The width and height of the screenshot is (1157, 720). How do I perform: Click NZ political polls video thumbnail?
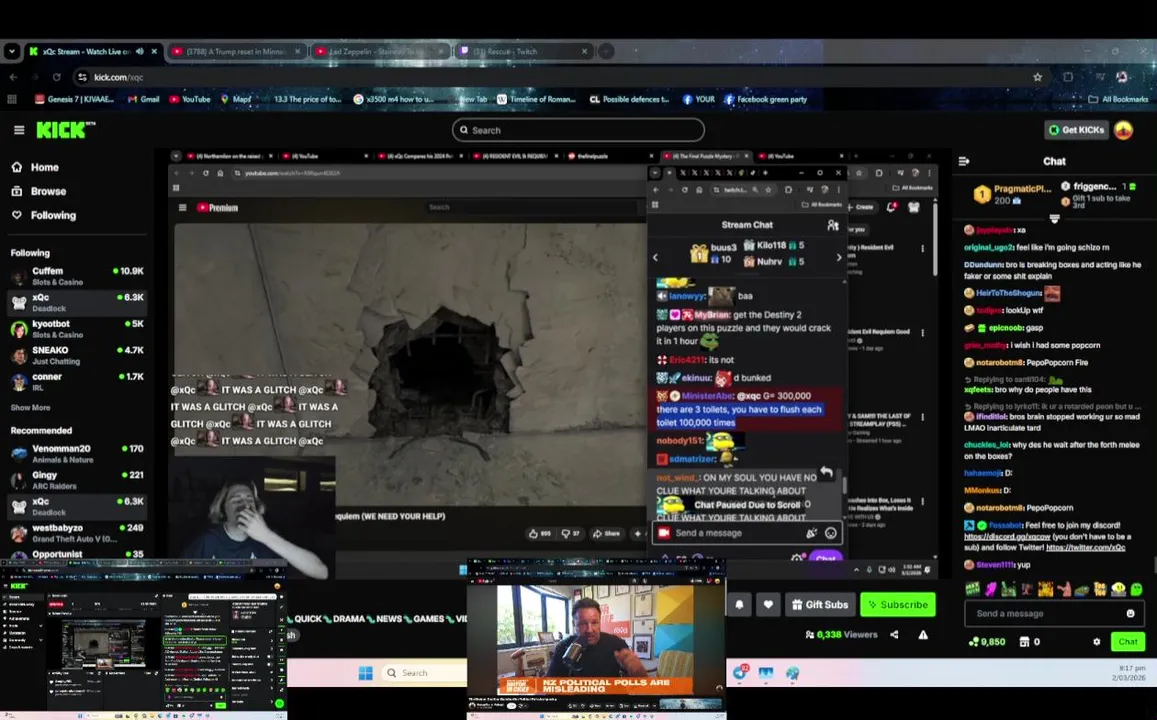[x=595, y=639]
